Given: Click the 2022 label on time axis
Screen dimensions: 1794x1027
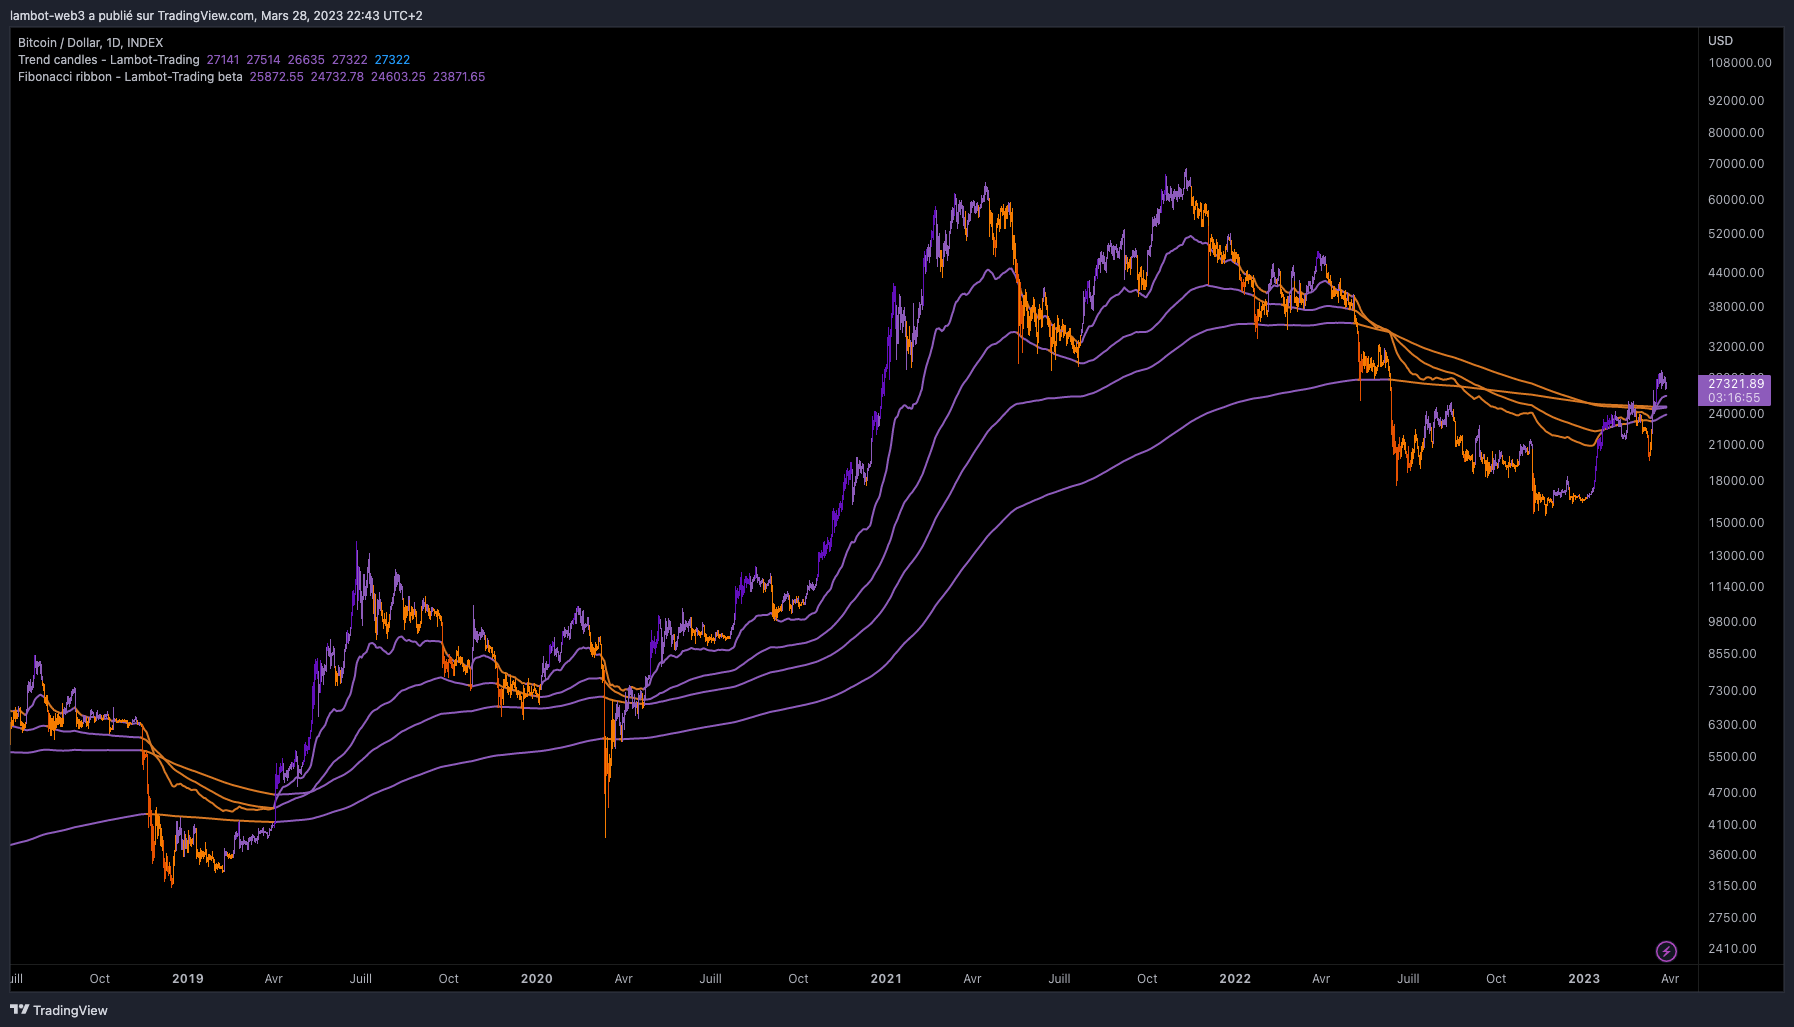Looking at the screenshot, I should tap(1235, 979).
